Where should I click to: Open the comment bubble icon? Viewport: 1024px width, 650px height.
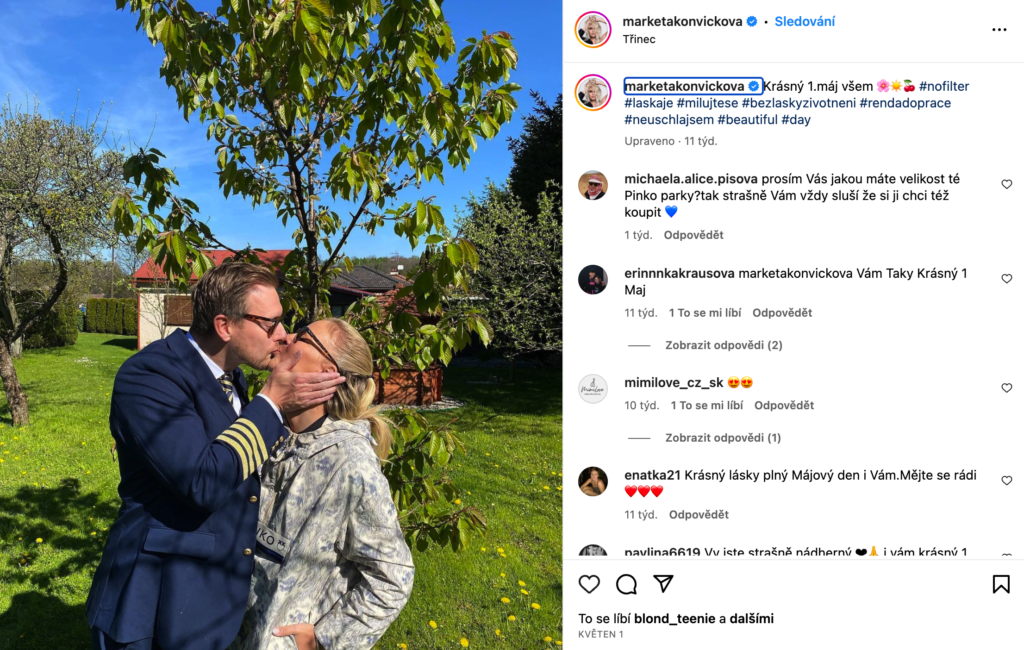point(626,584)
